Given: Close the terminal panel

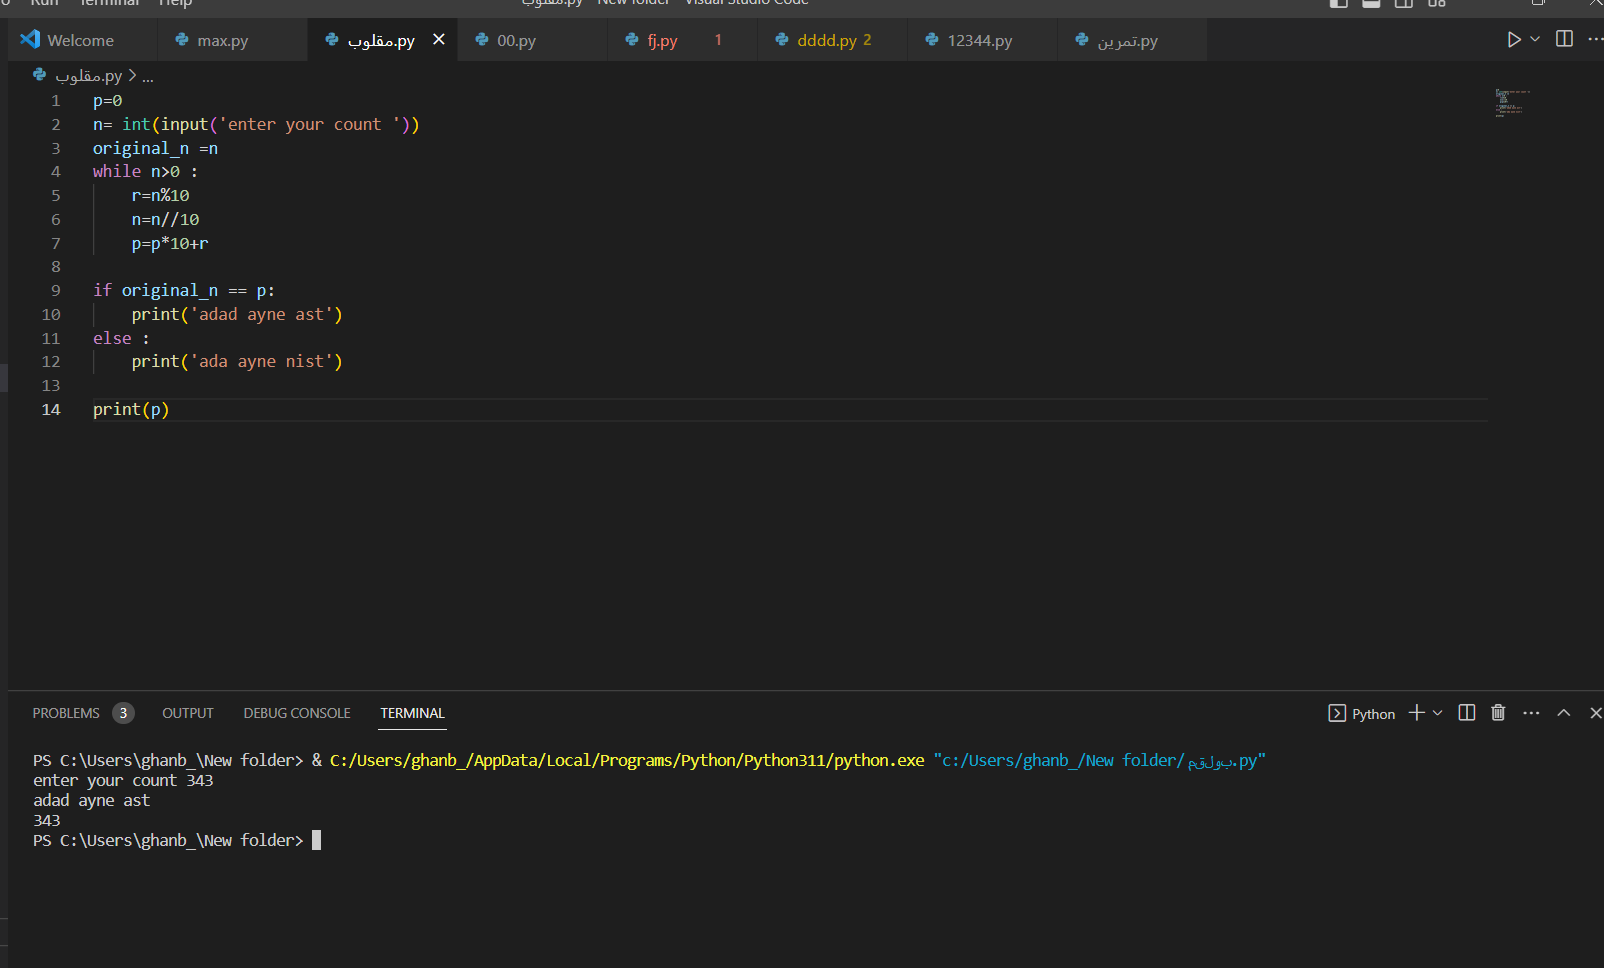Looking at the screenshot, I should (x=1596, y=713).
